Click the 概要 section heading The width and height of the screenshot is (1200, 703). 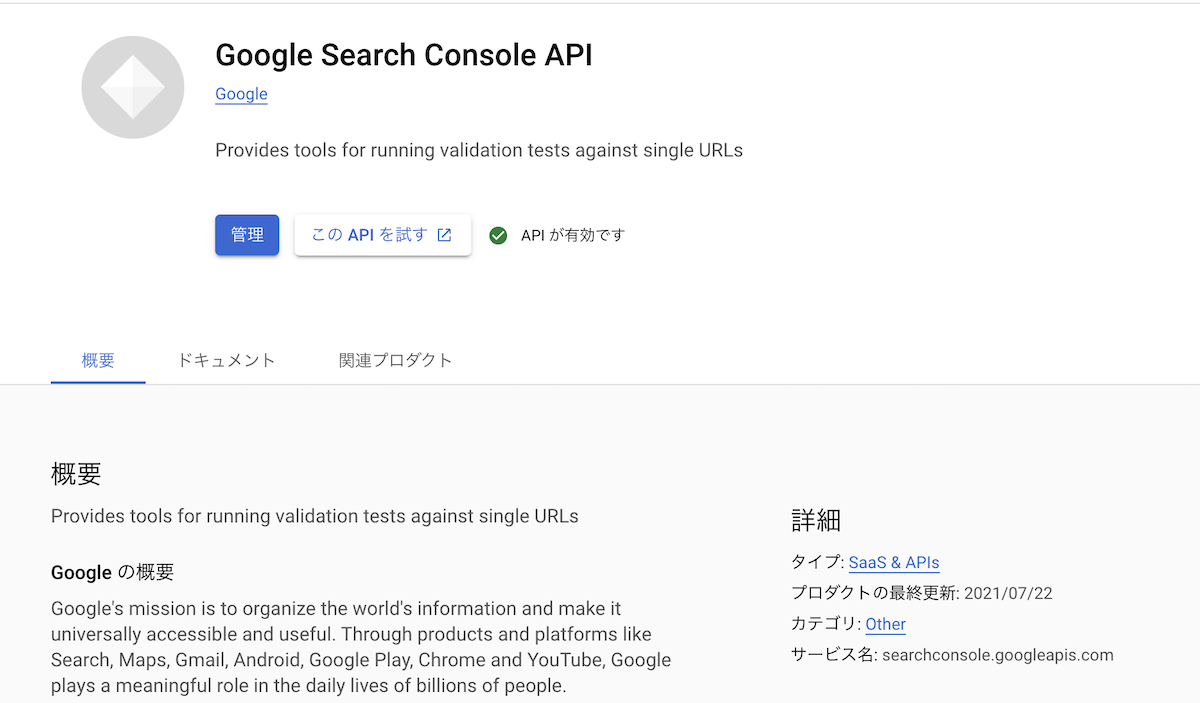[x=75, y=474]
